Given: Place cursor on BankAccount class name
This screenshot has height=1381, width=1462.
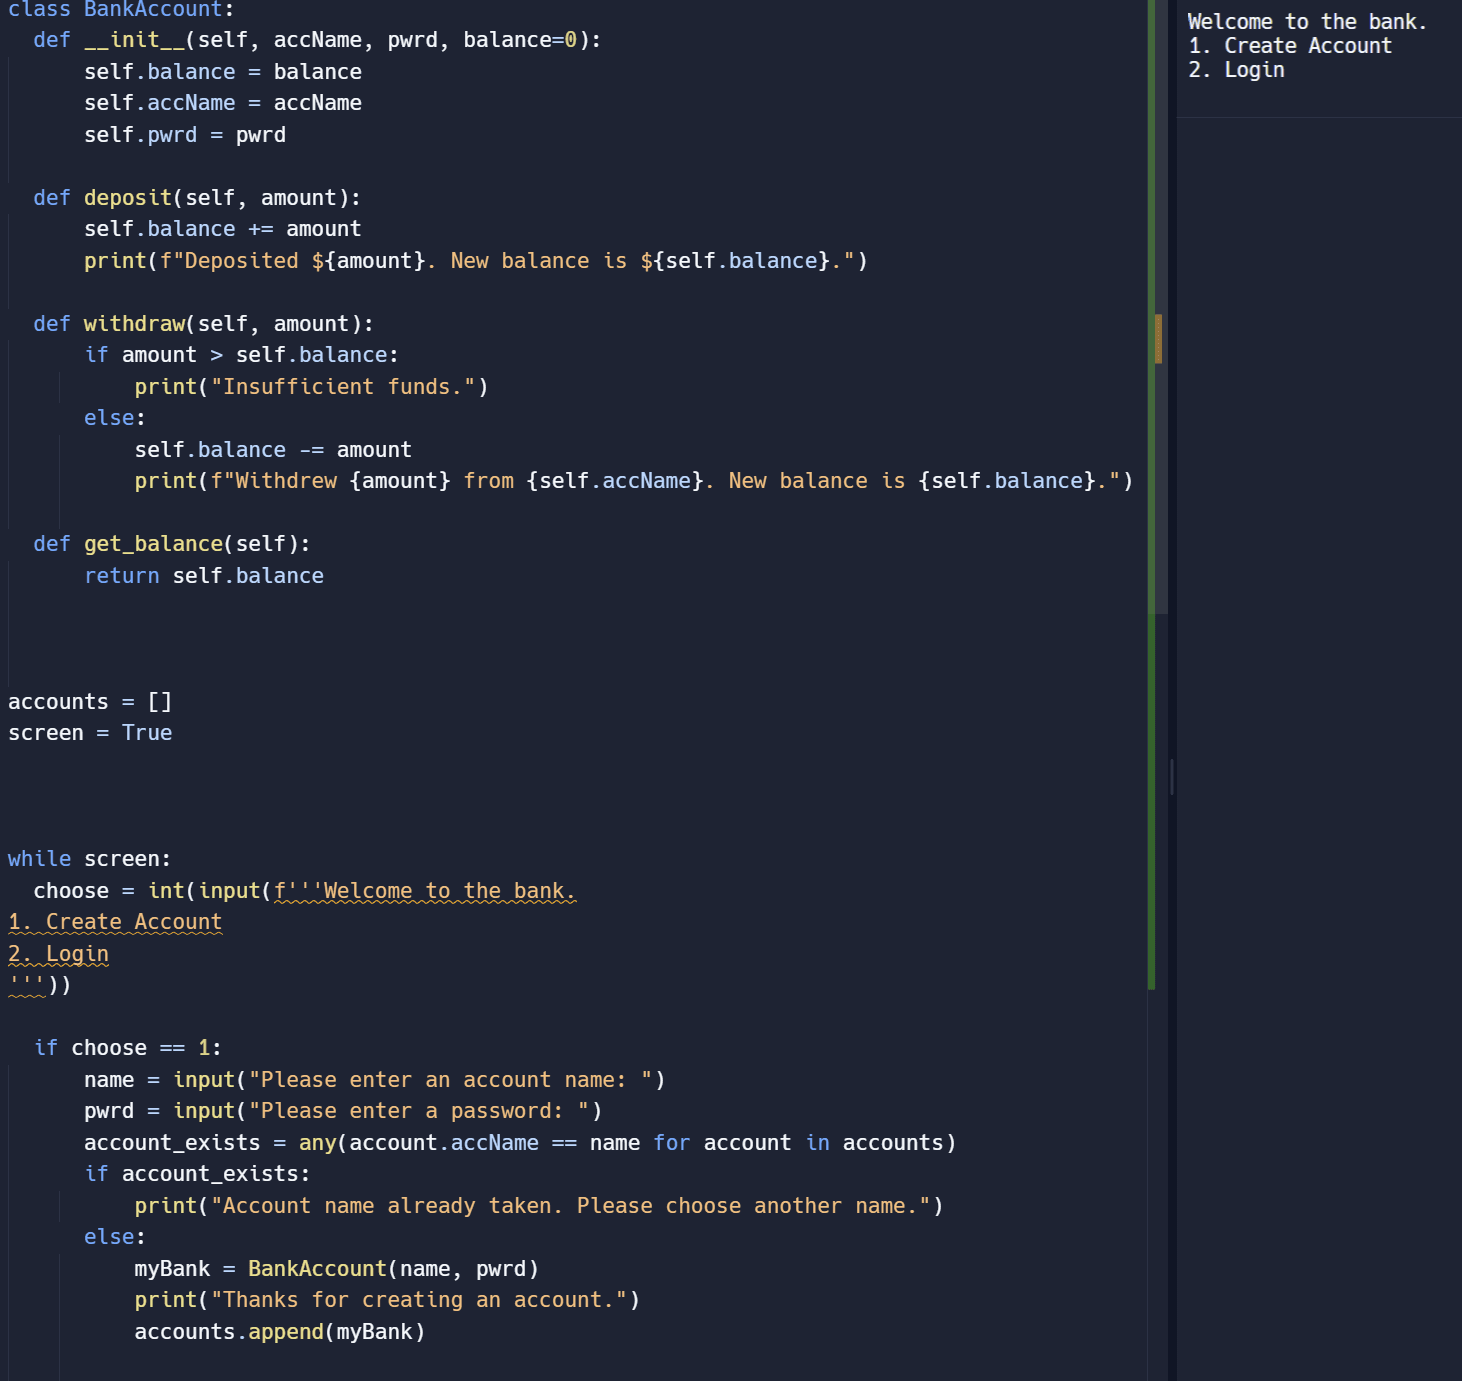Looking at the screenshot, I should (x=152, y=10).
